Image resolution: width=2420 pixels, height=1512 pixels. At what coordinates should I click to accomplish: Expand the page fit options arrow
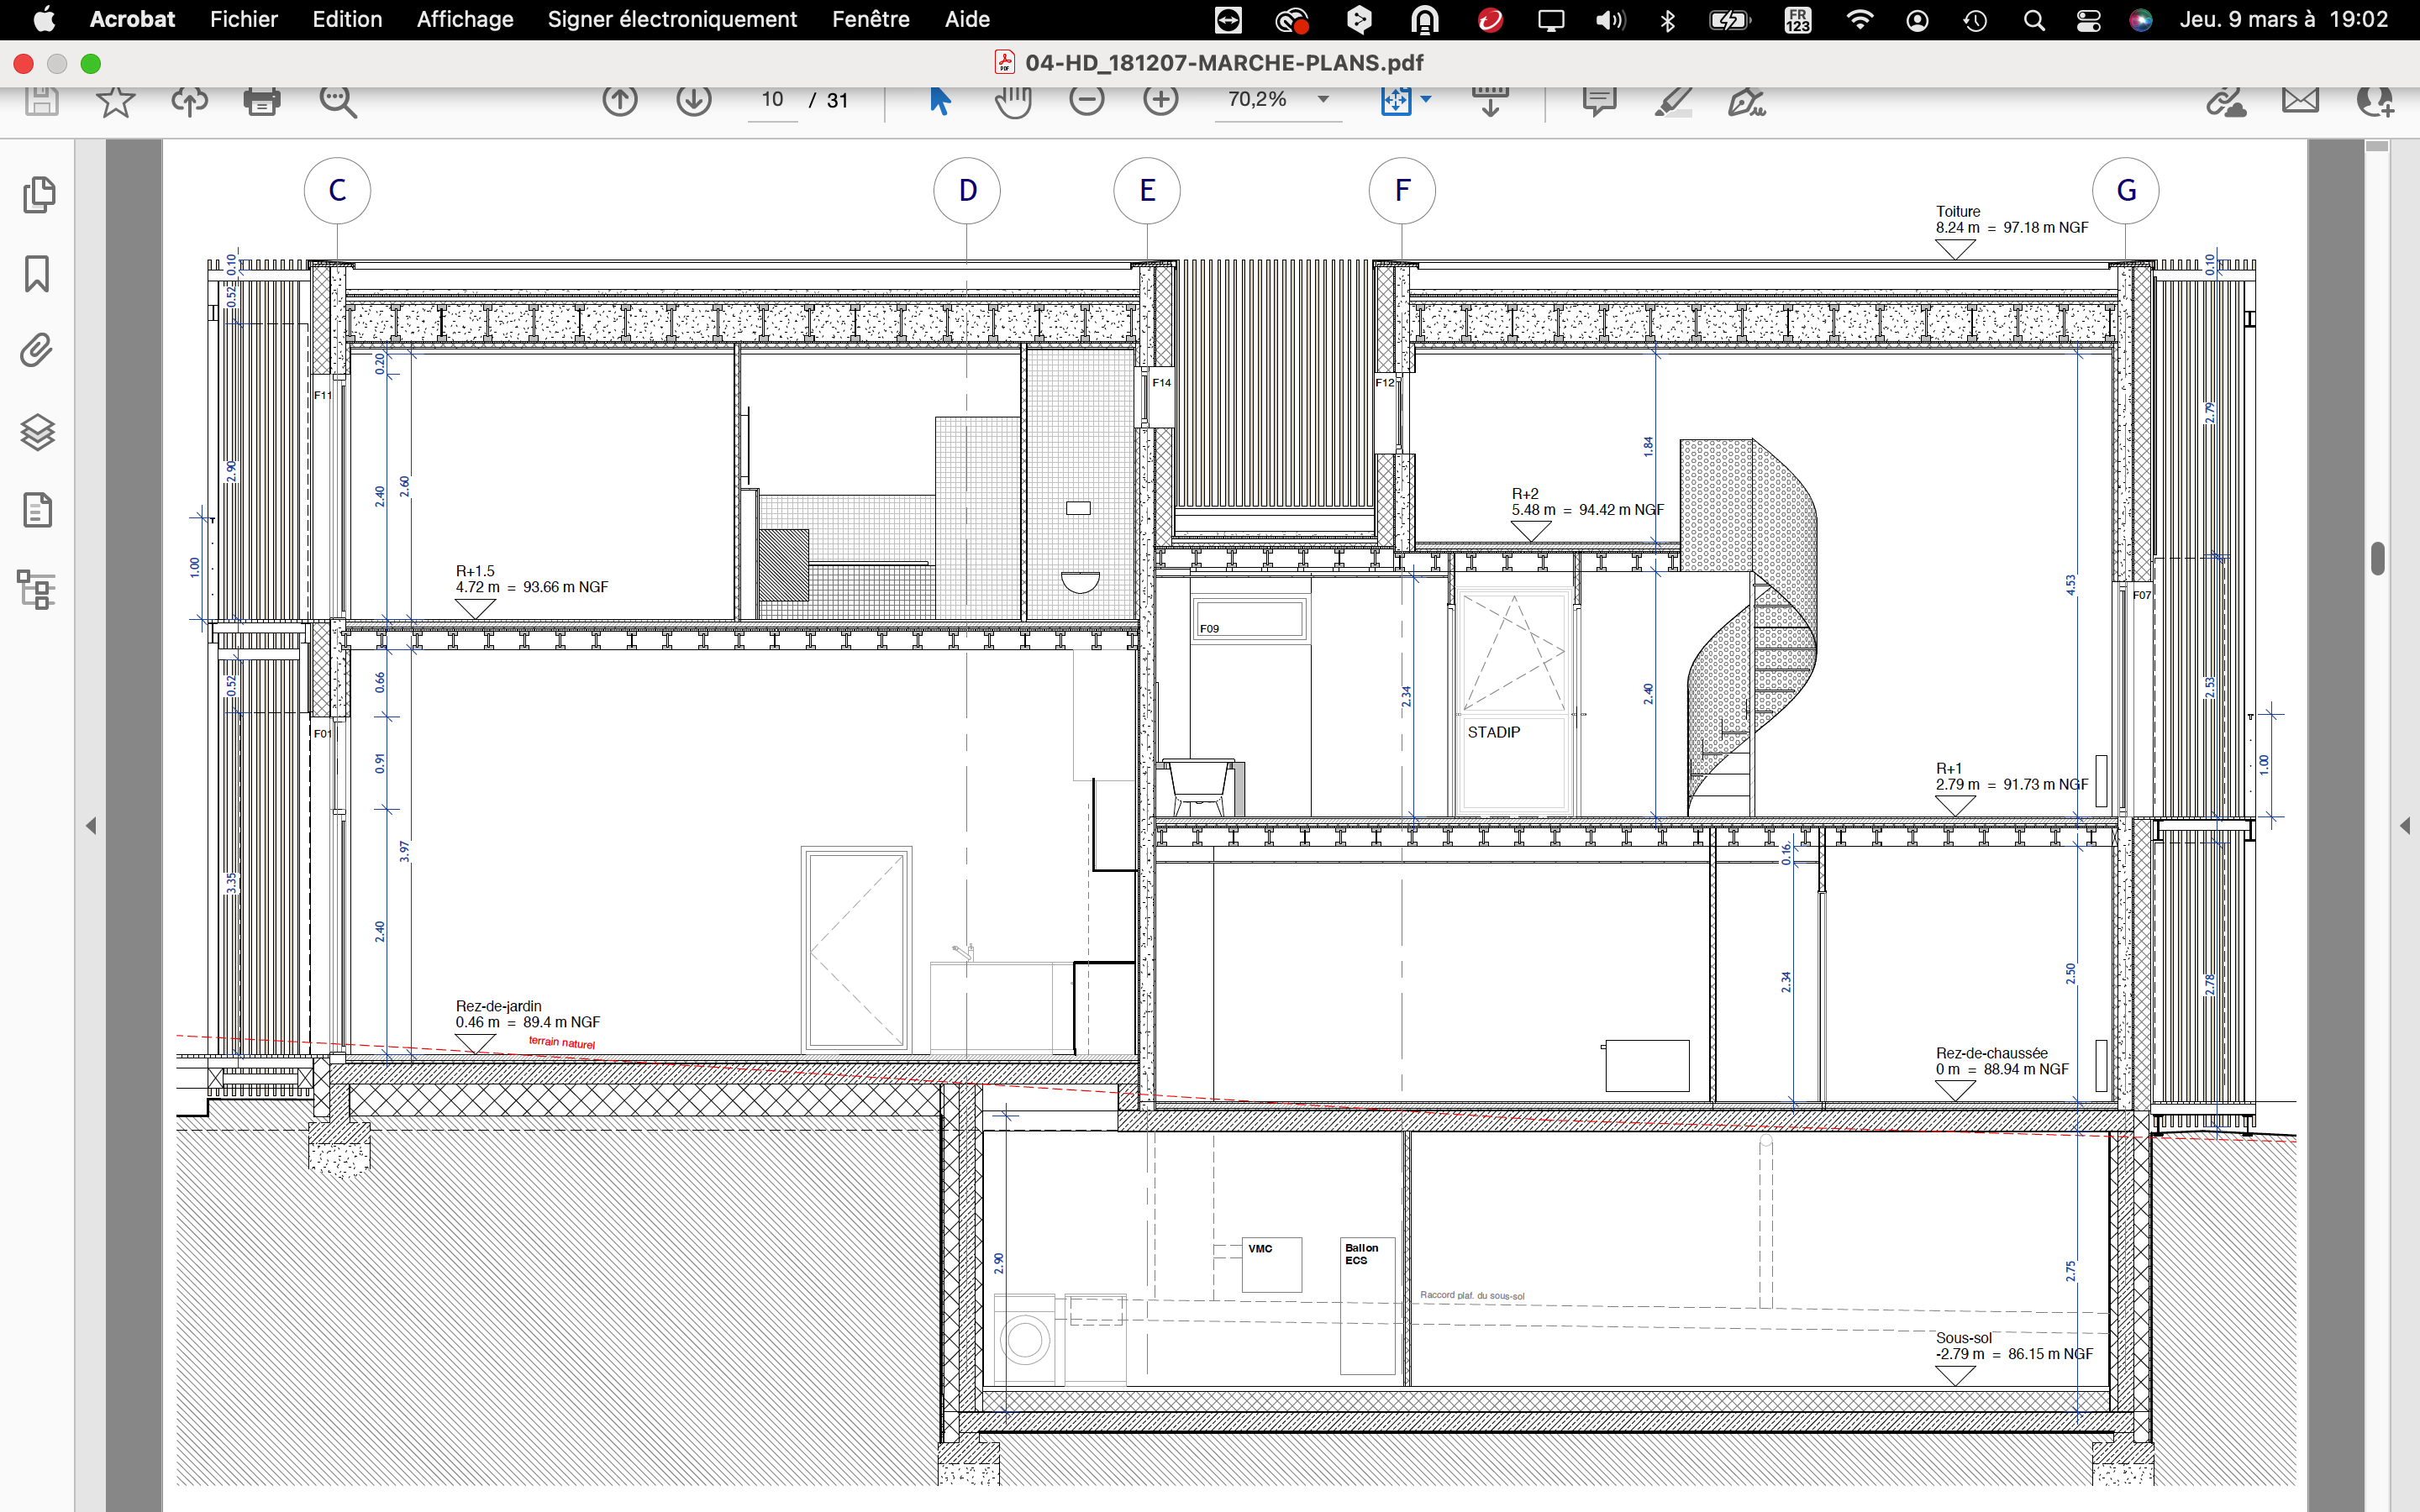[x=1426, y=99]
